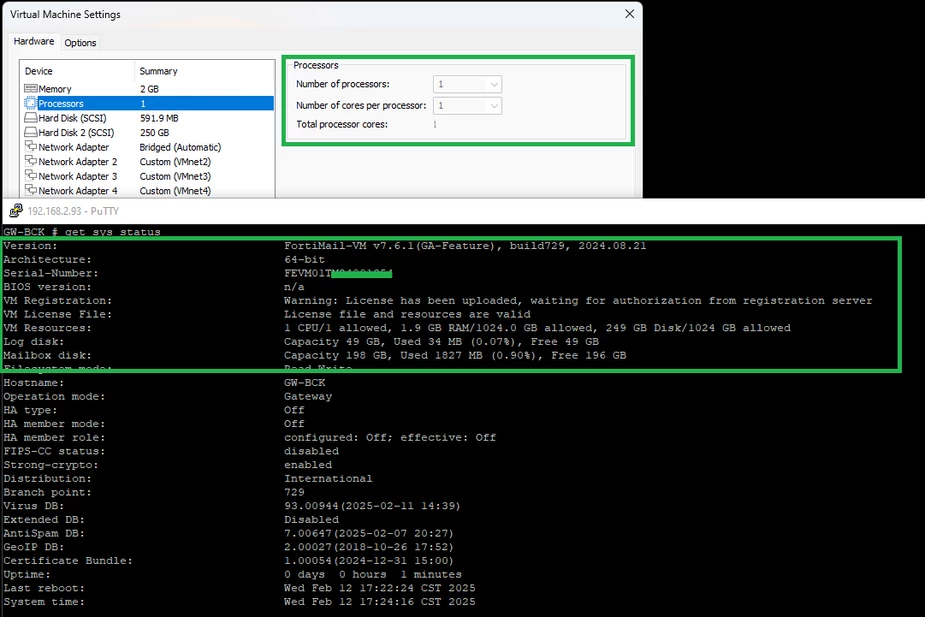Click the Bridged (Automatic) summary value
This screenshot has height=617, width=925.
(x=181, y=147)
